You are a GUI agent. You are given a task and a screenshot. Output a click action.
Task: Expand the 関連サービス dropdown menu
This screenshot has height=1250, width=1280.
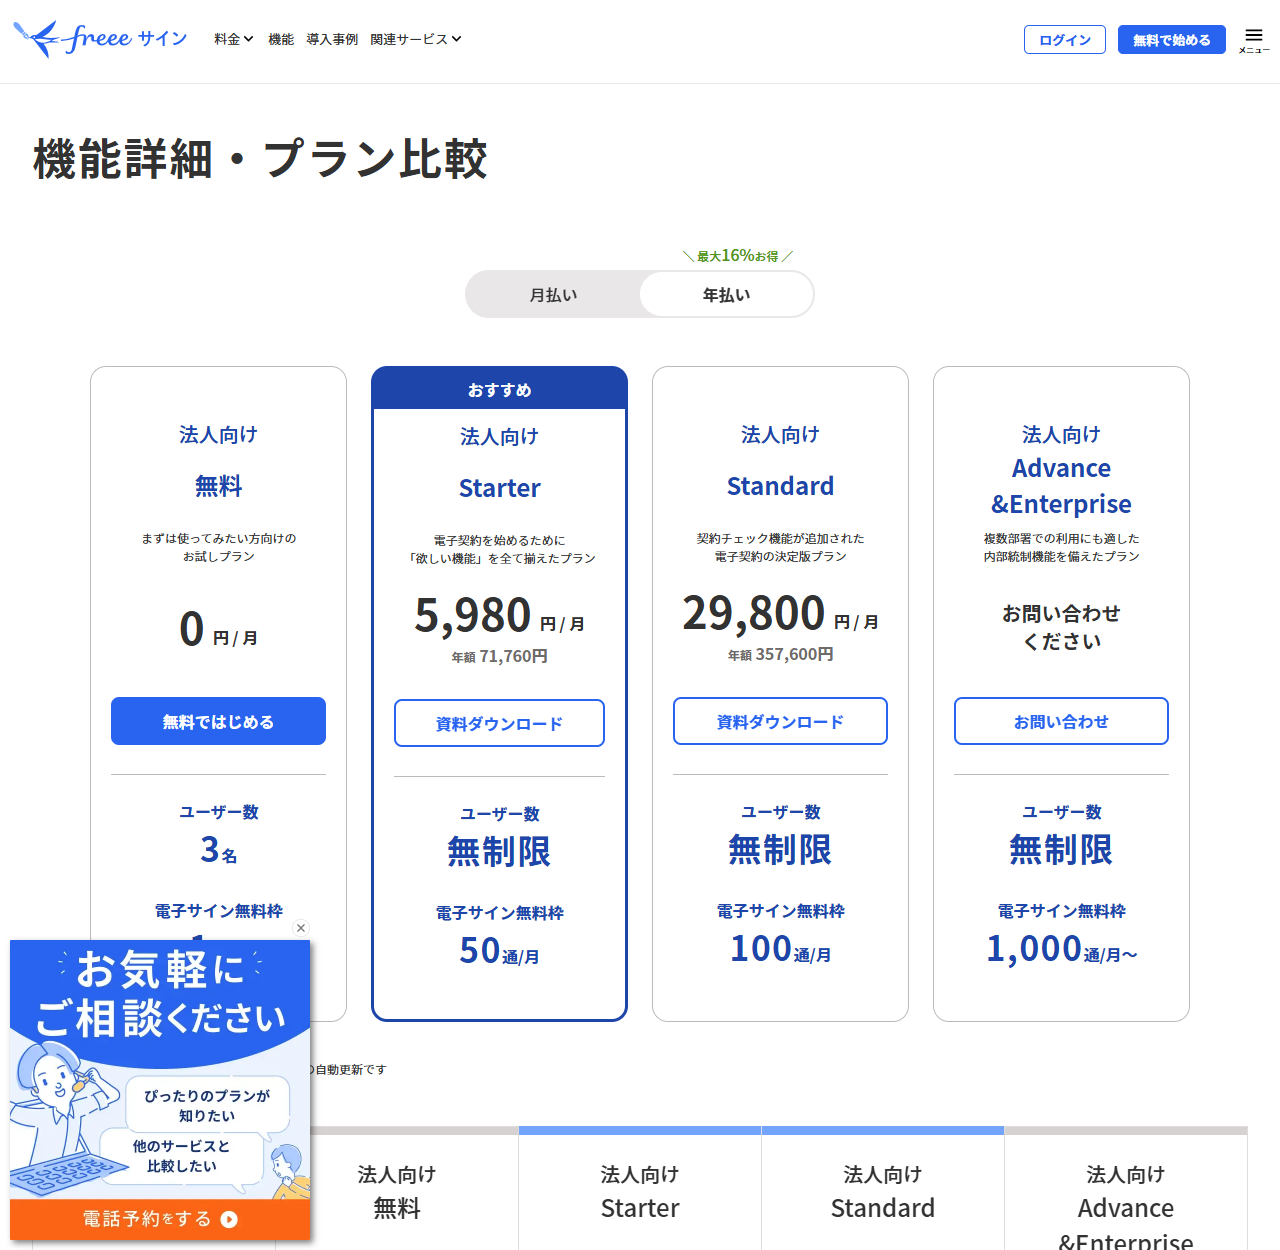[415, 39]
